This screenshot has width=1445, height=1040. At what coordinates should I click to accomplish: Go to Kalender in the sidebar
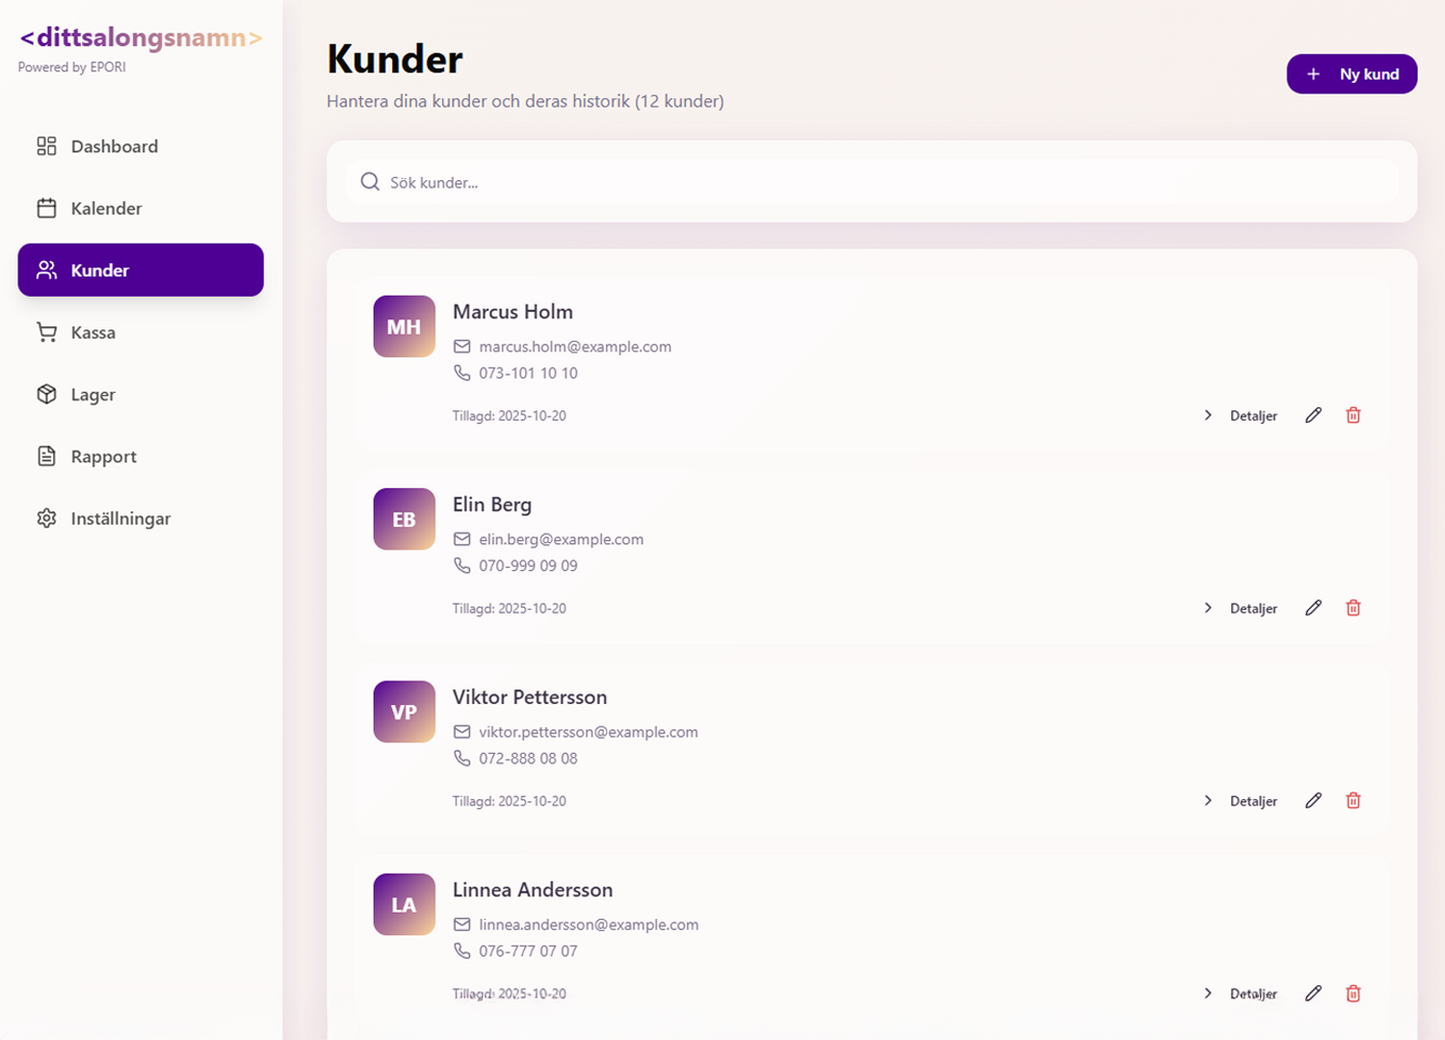click(141, 208)
